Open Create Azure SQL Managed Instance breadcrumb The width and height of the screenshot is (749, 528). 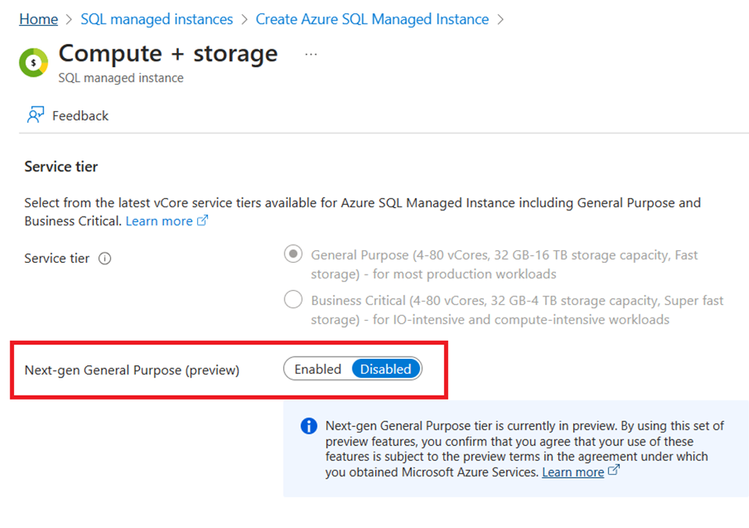(372, 19)
